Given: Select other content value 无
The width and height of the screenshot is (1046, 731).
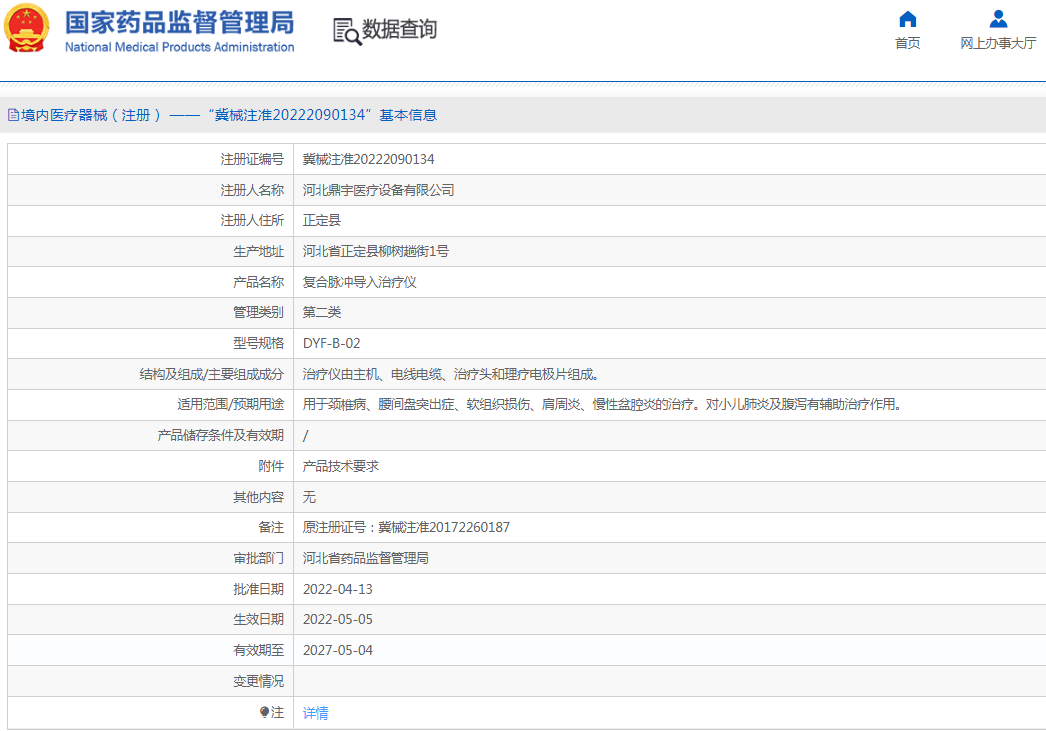Looking at the screenshot, I should (309, 497).
